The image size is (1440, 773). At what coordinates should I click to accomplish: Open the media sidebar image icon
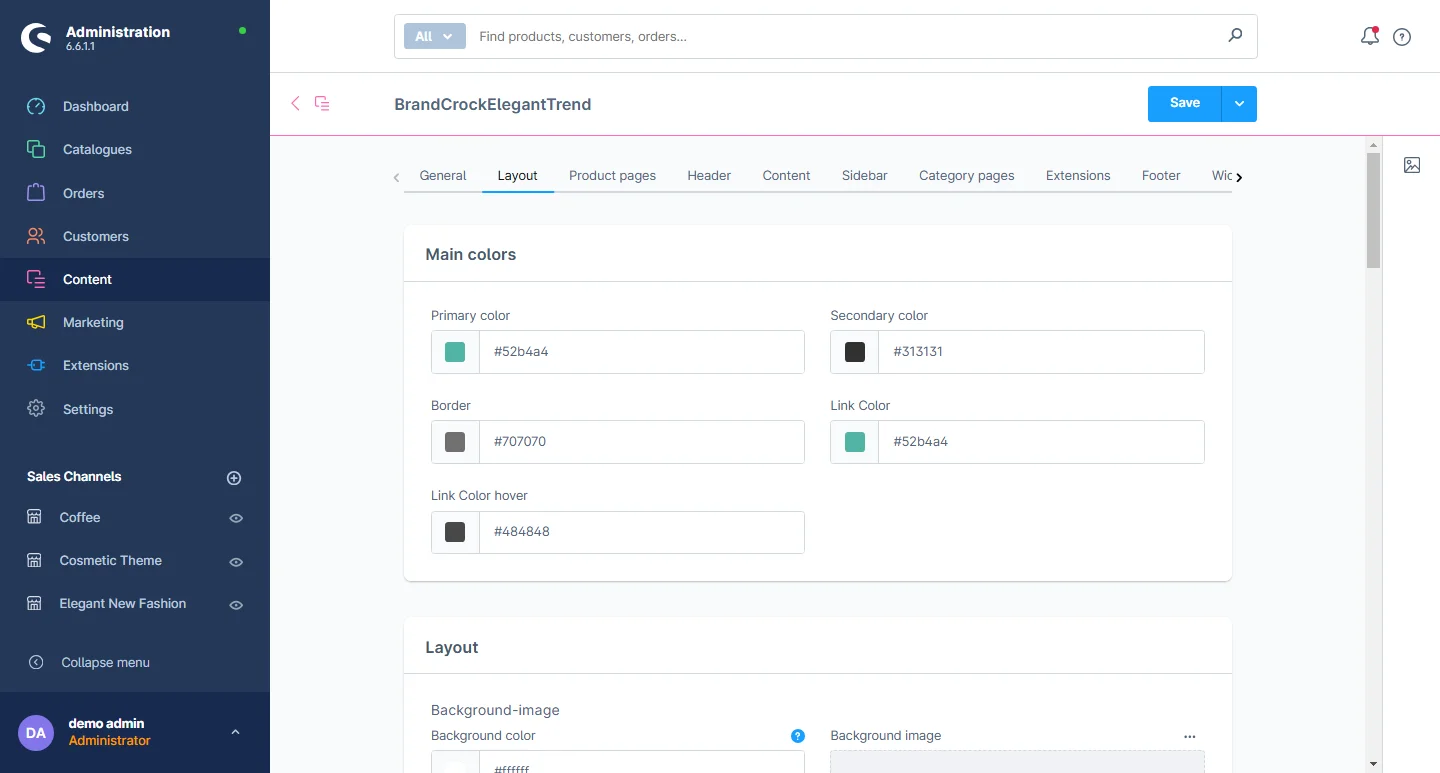(1411, 165)
